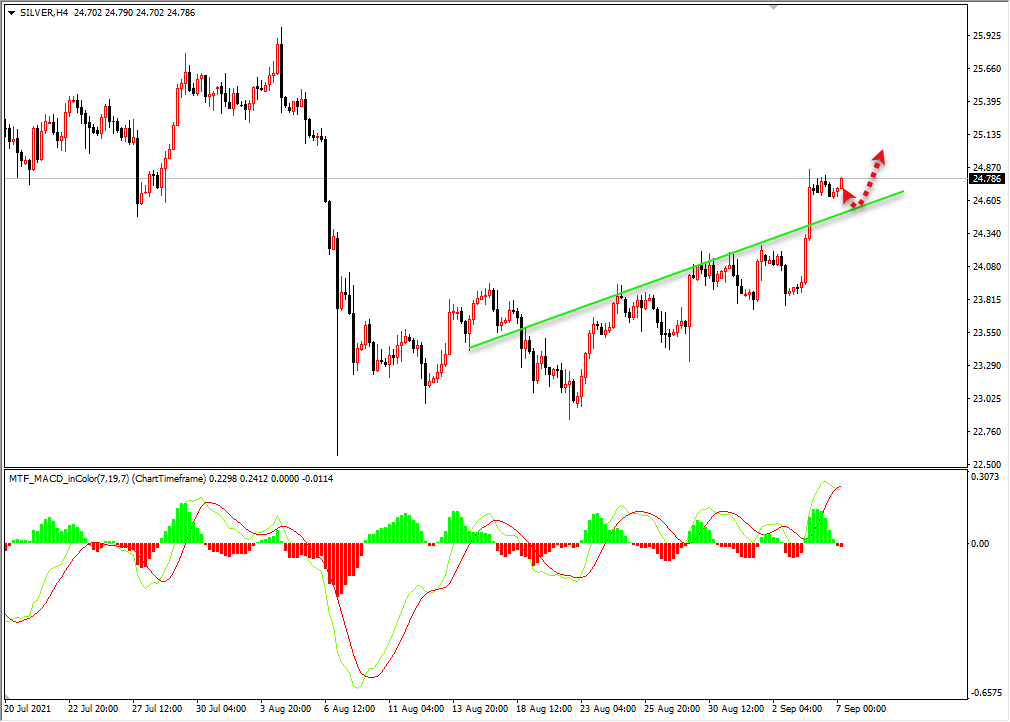Click the 25.925 price scale label
Viewport: 1010px width, 722px height.
987,35
